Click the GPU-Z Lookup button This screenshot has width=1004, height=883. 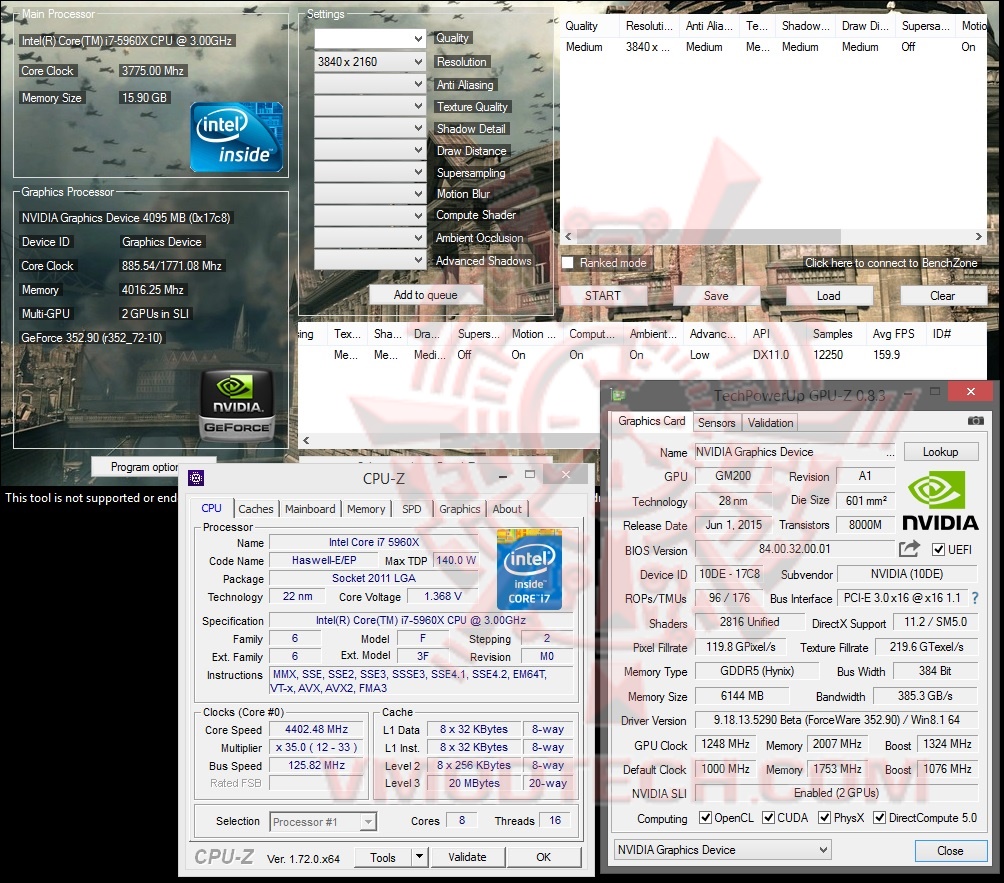click(941, 452)
